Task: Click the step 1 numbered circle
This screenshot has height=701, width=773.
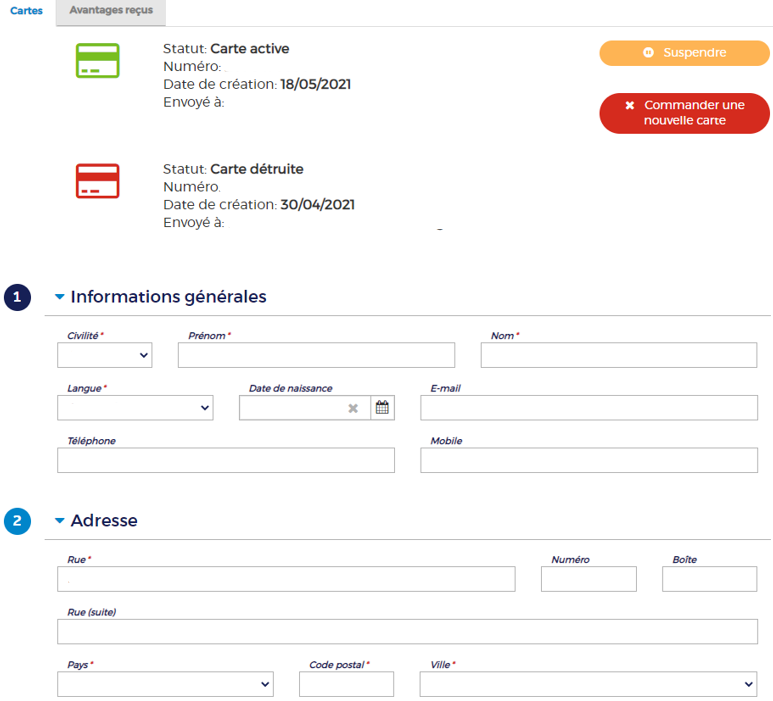Action: [x=18, y=297]
